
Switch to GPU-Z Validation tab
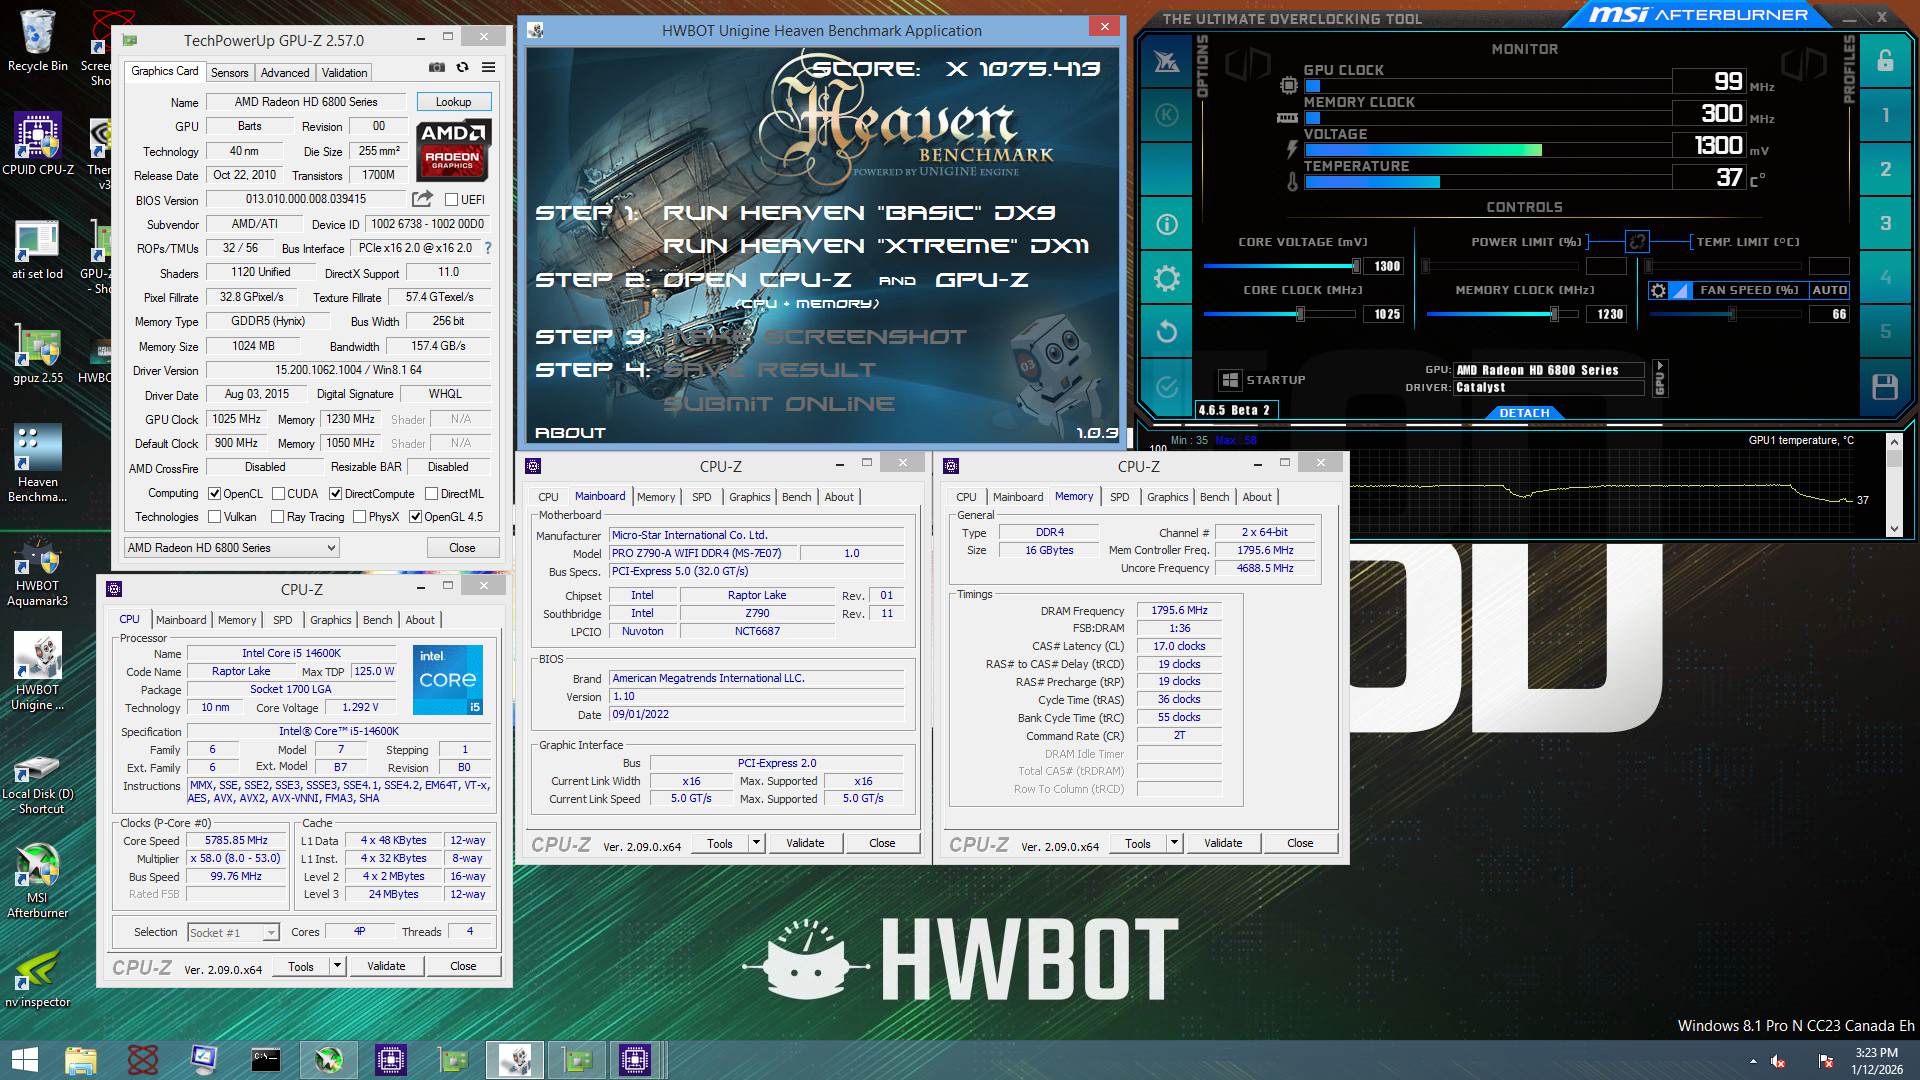point(344,73)
